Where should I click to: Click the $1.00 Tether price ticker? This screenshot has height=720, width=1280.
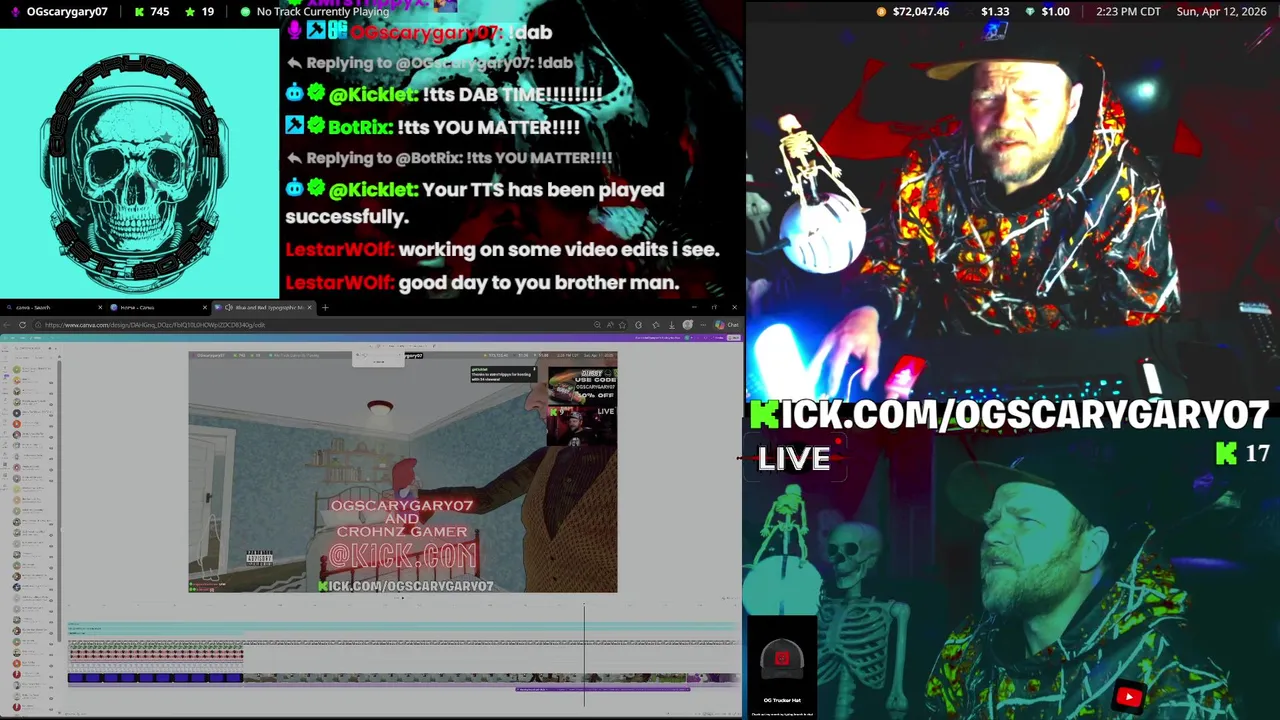1047,12
